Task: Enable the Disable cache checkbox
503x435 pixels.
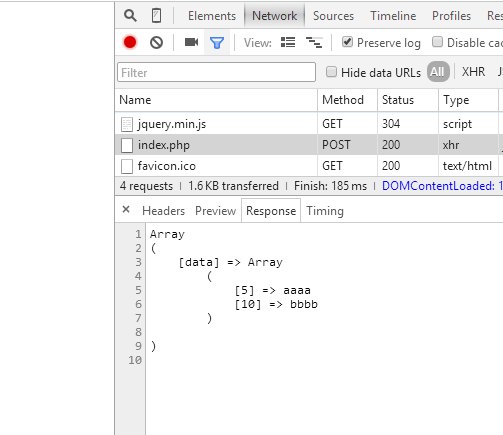Action: (437, 42)
